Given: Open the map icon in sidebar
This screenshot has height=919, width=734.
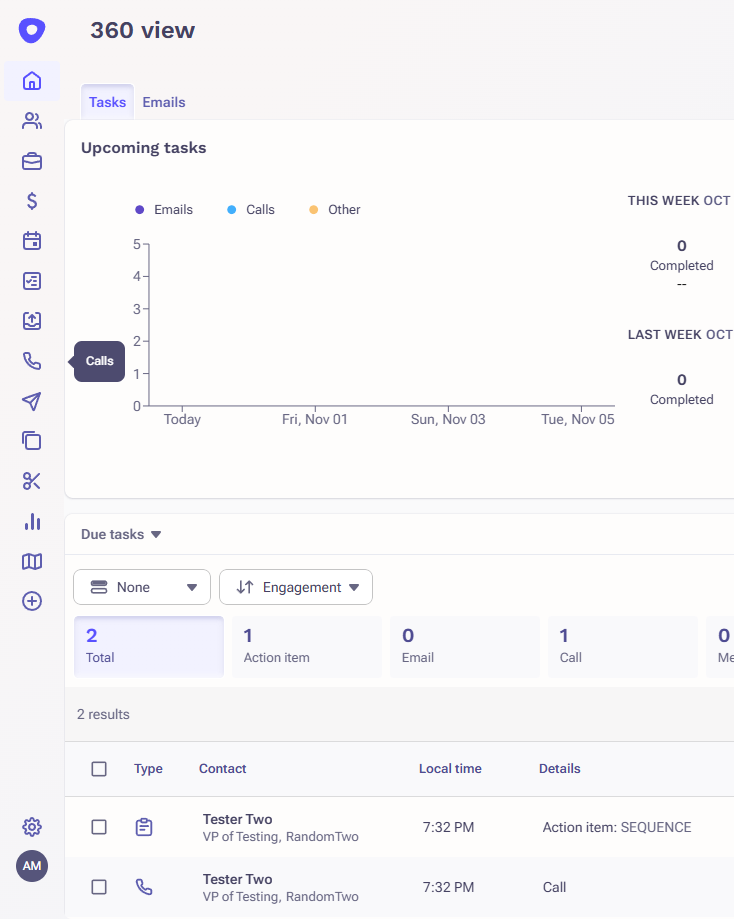Looking at the screenshot, I should (32, 561).
